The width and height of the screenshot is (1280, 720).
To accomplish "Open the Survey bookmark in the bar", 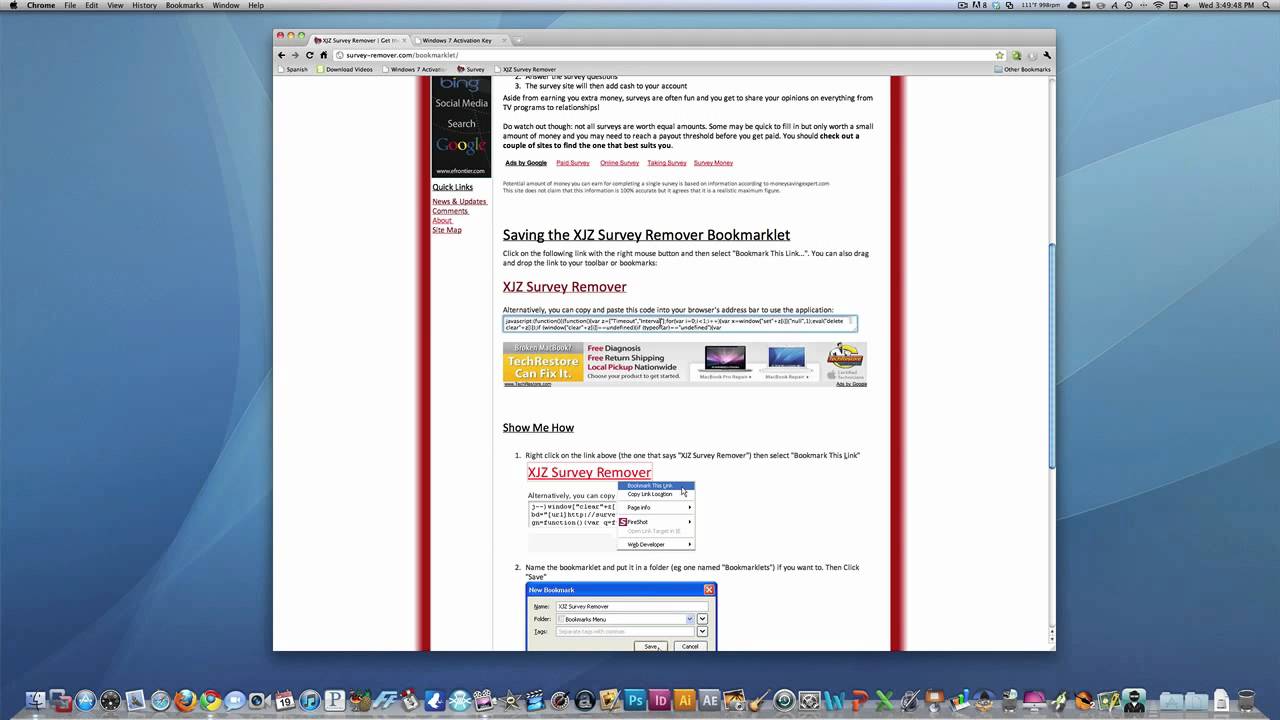I will 470,69.
